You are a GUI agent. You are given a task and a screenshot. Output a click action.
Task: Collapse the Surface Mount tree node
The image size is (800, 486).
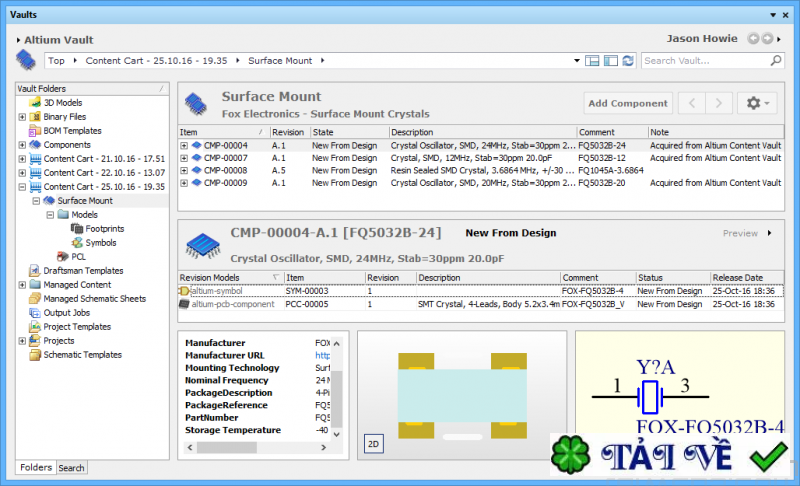[36, 200]
